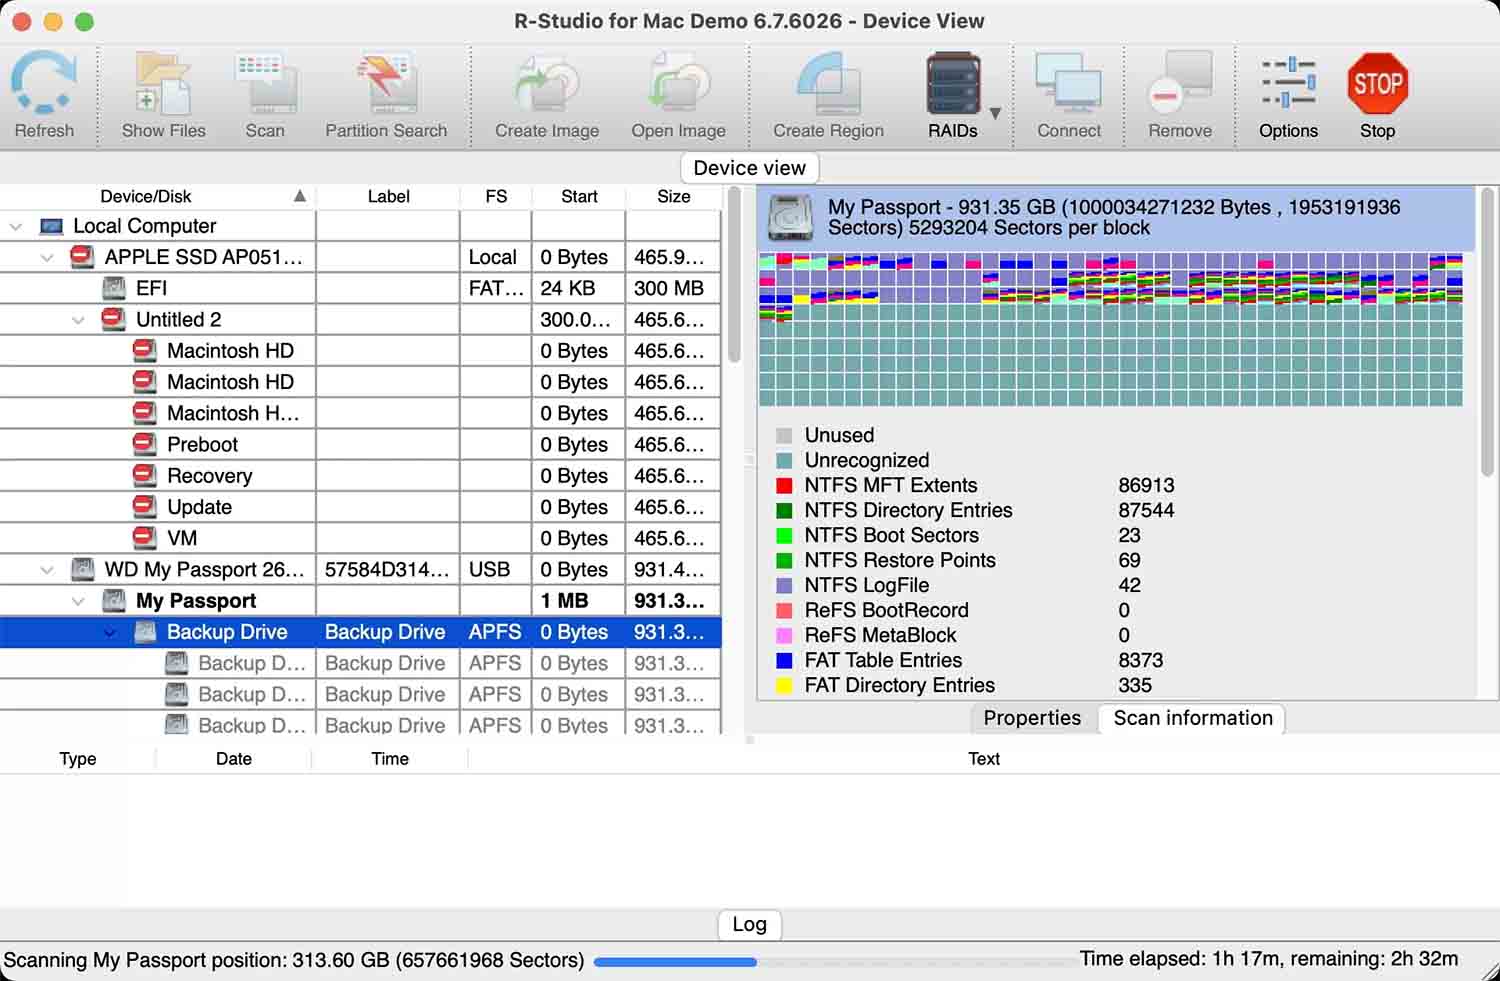
Task: Click the pink ReFS MetaBlock swatch
Action: coord(784,635)
